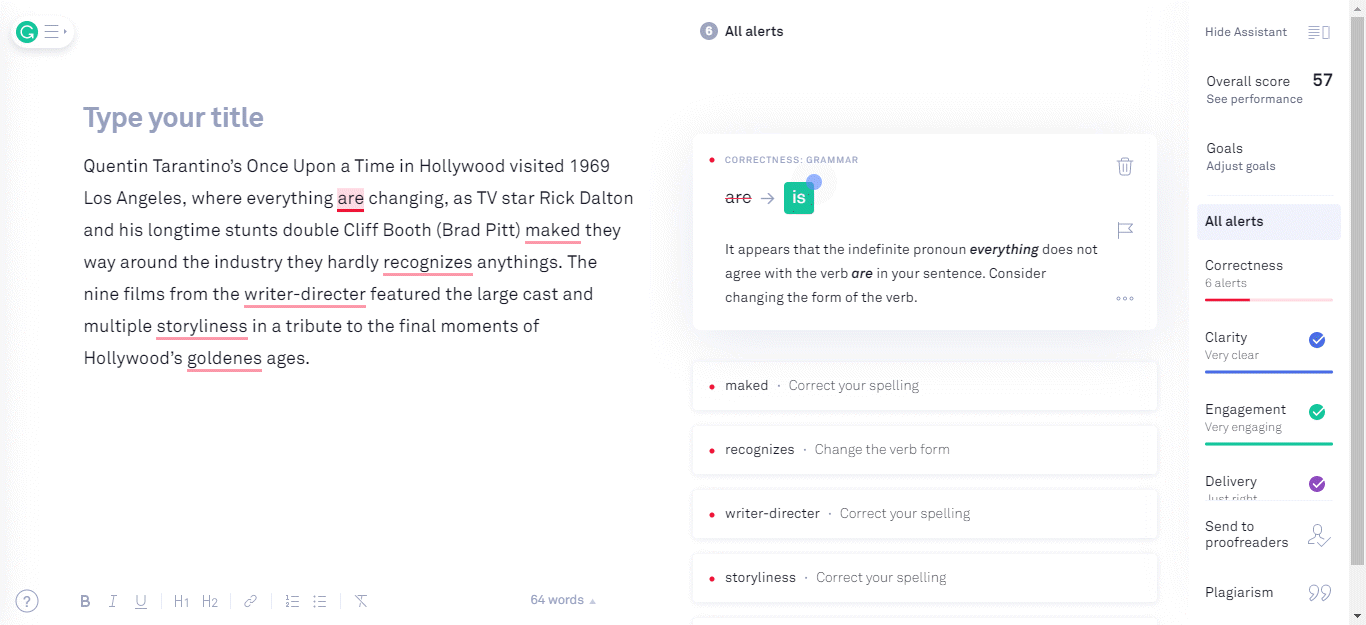This screenshot has height=625, width=1366.
Task: Expand the 'writer-directer' spelling alert
Action: (x=924, y=514)
